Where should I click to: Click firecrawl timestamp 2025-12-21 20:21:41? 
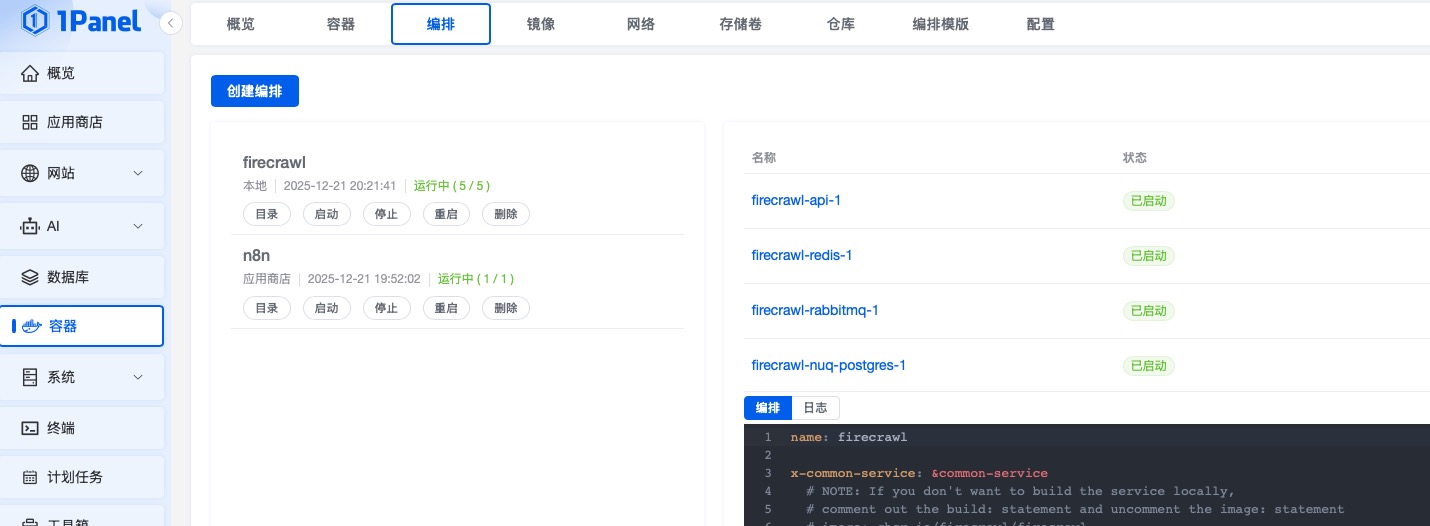point(340,186)
